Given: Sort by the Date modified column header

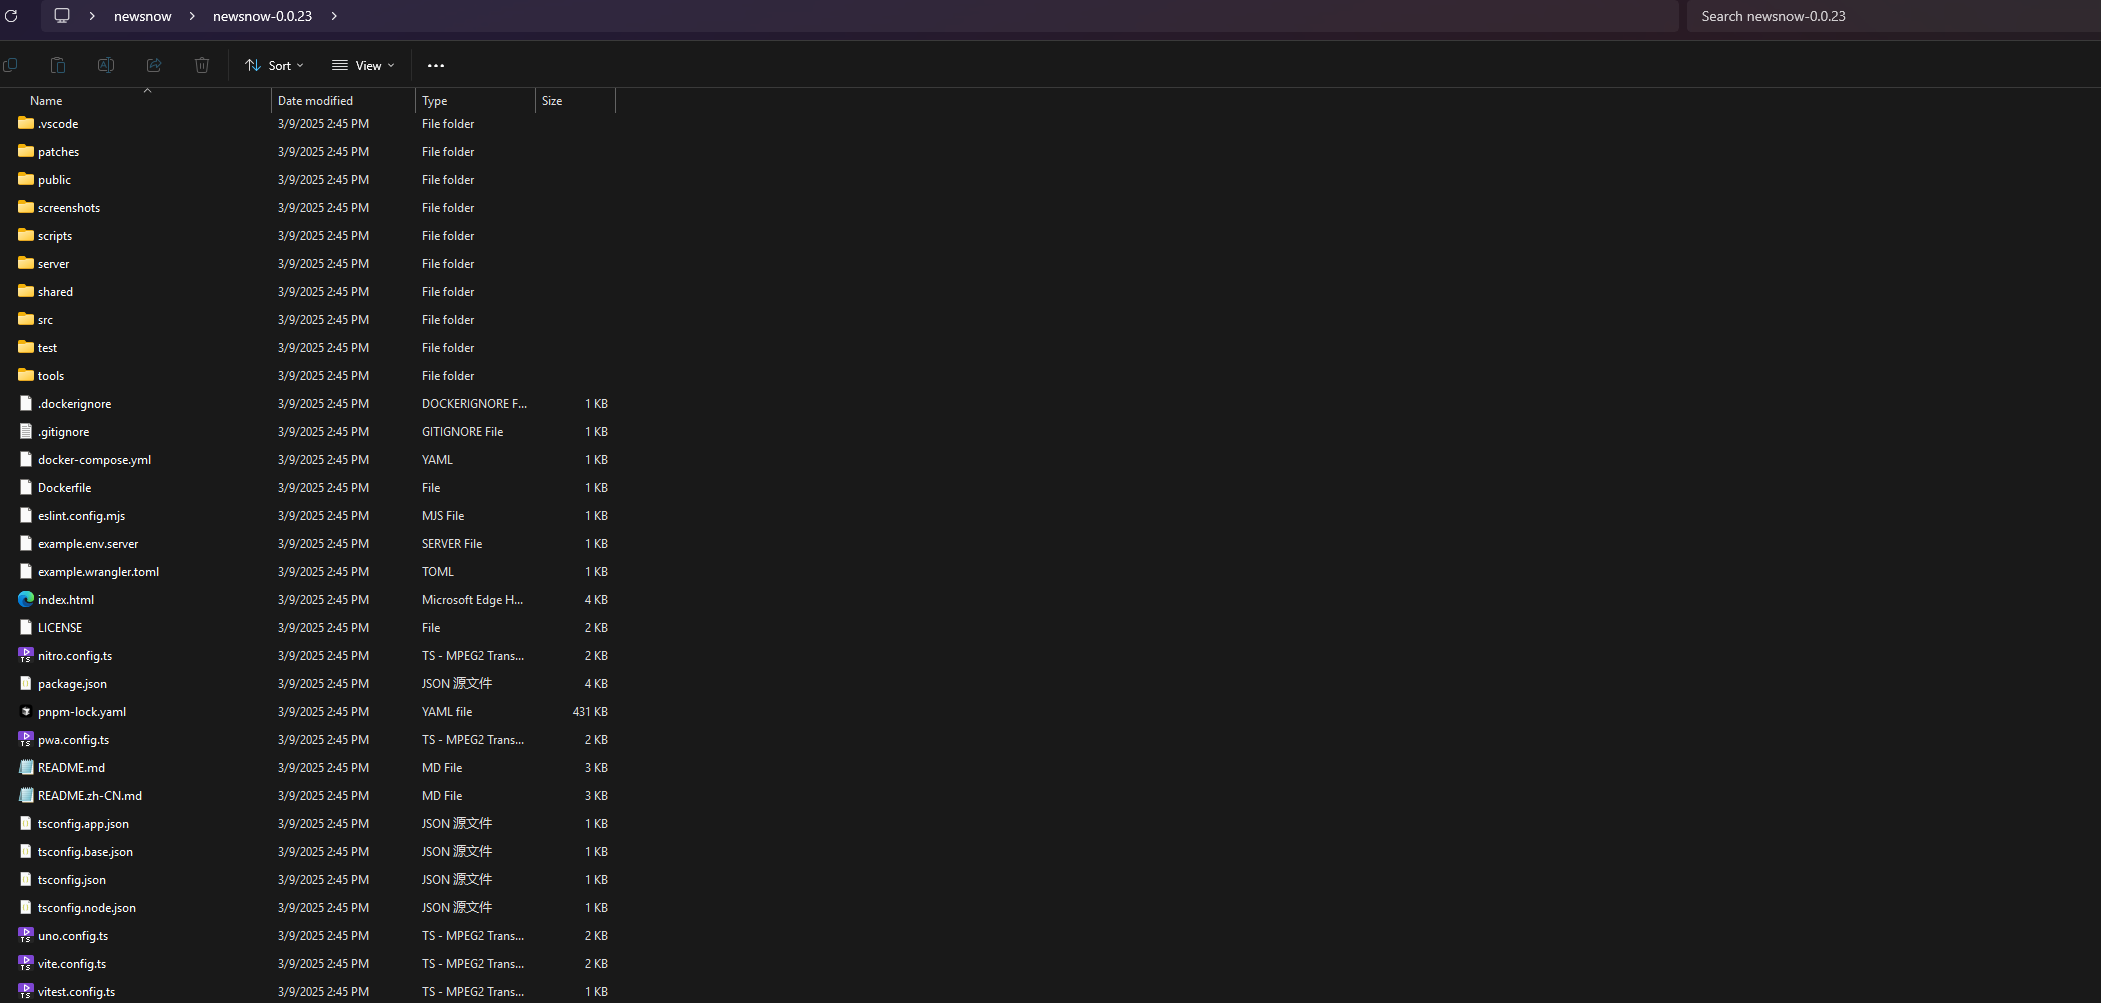Looking at the screenshot, I should pyautogui.click(x=315, y=100).
